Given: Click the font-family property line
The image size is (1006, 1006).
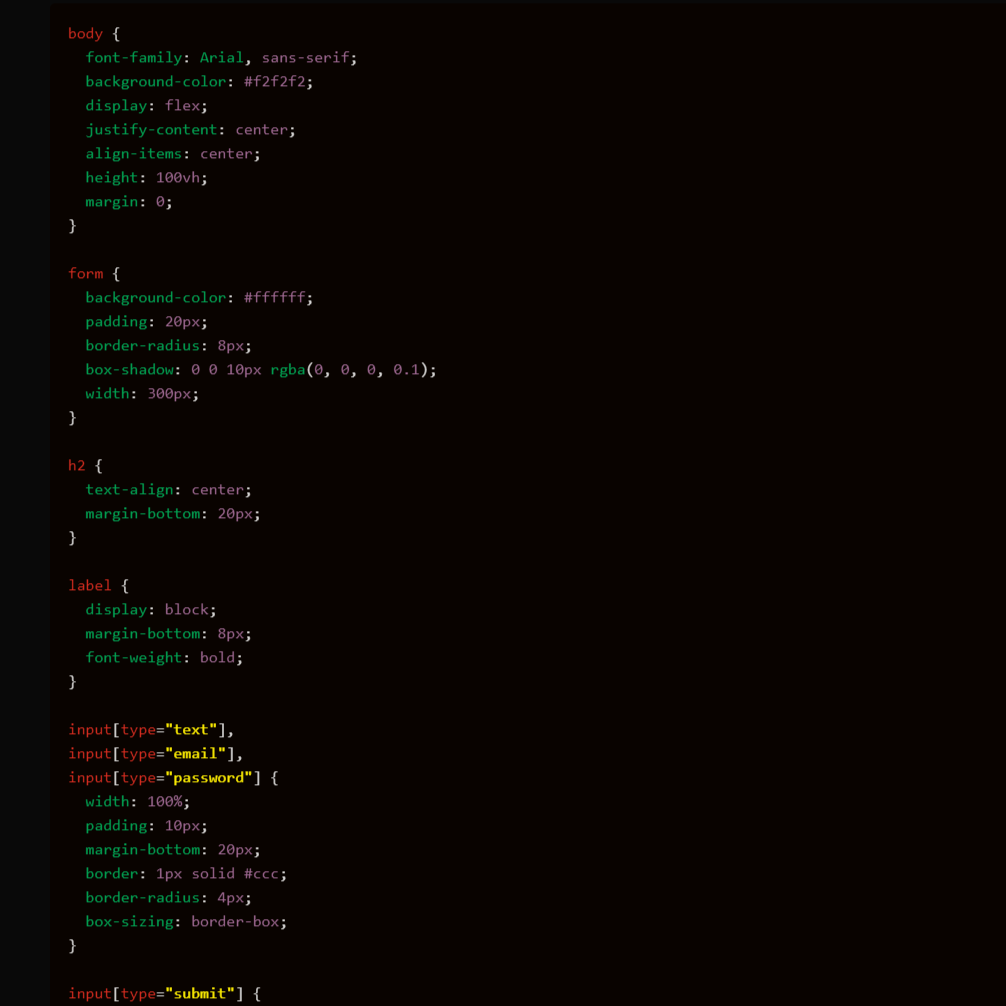Looking at the screenshot, I should pos(221,58).
